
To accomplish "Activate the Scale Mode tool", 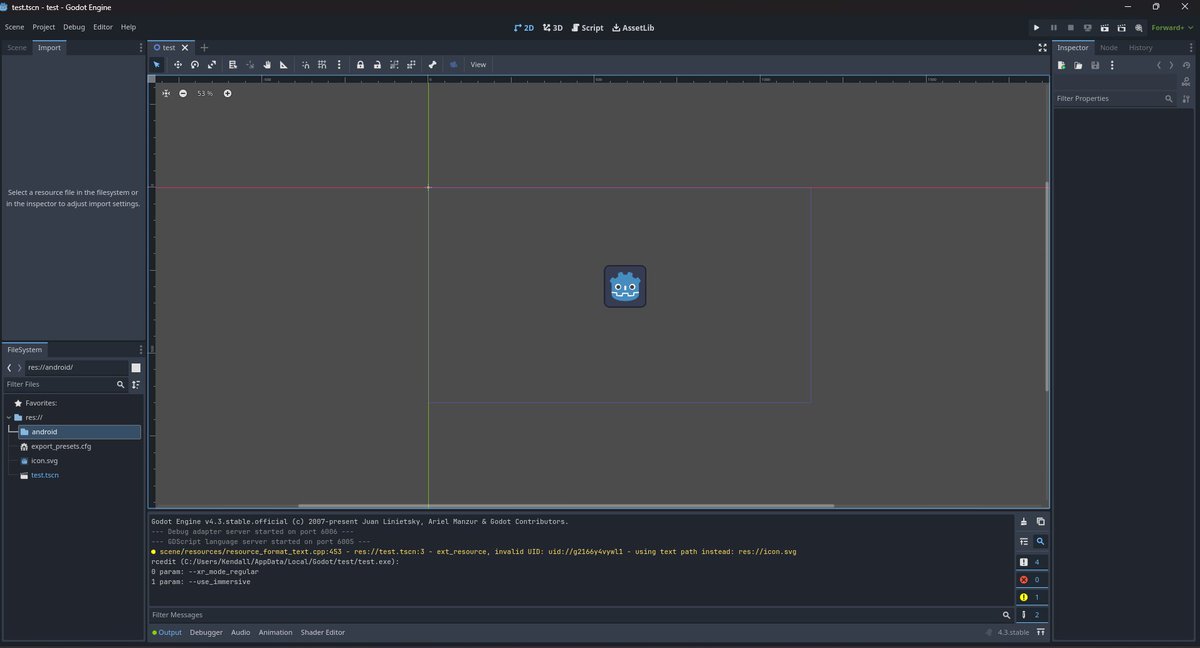I will [212, 64].
